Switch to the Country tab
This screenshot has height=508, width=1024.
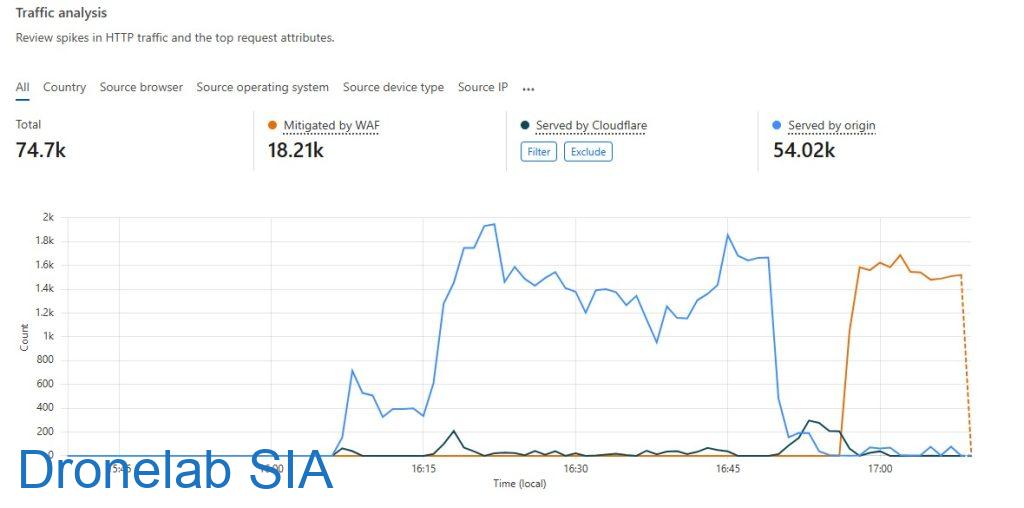(64, 88)
